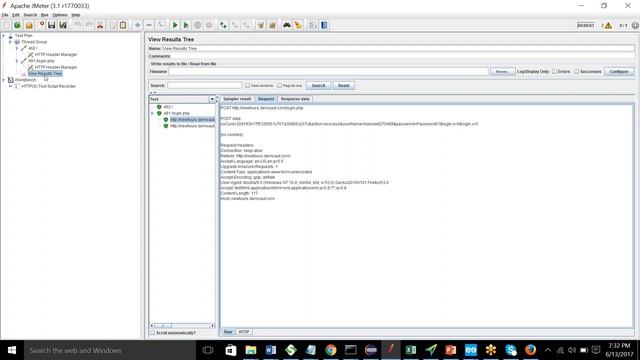Screen dimensions: 640x360
Task: Switch to the Response data tab
Action: point(295,99)
